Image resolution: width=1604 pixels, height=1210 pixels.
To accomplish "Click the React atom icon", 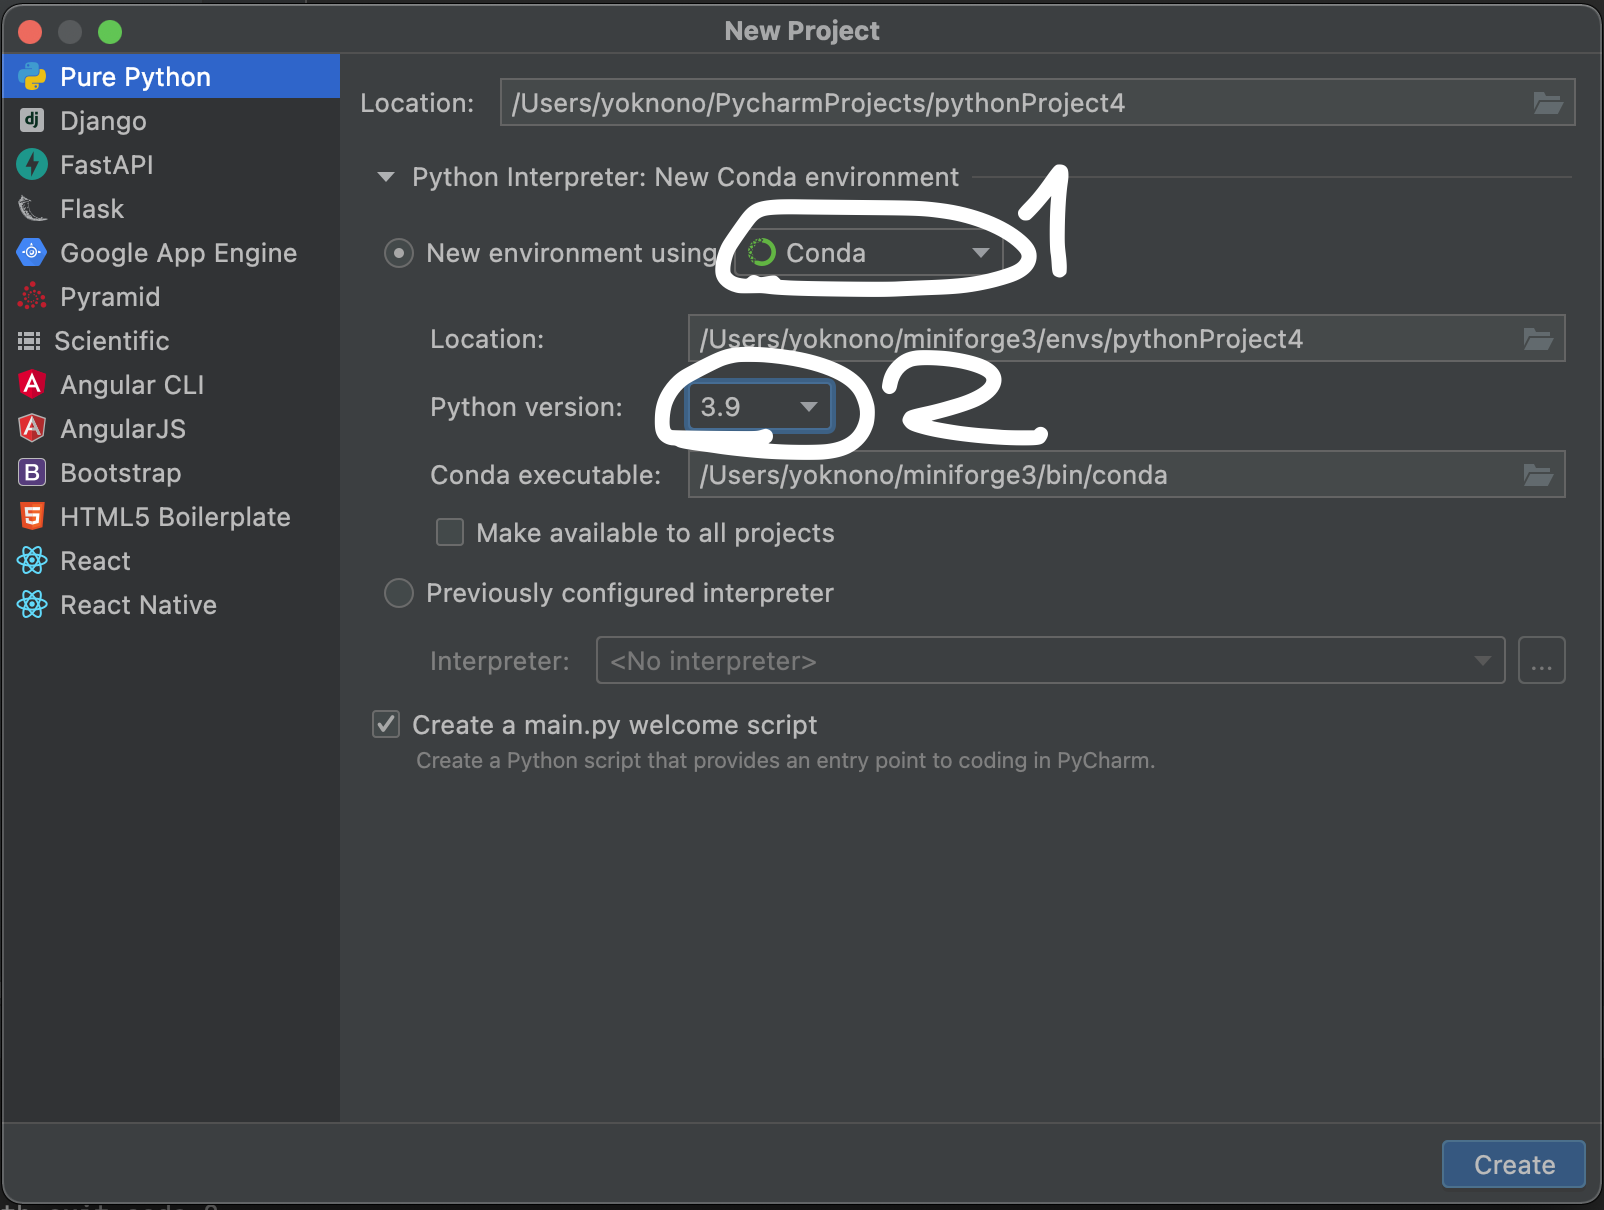I will pyautogui.click(x=32, y=561).
